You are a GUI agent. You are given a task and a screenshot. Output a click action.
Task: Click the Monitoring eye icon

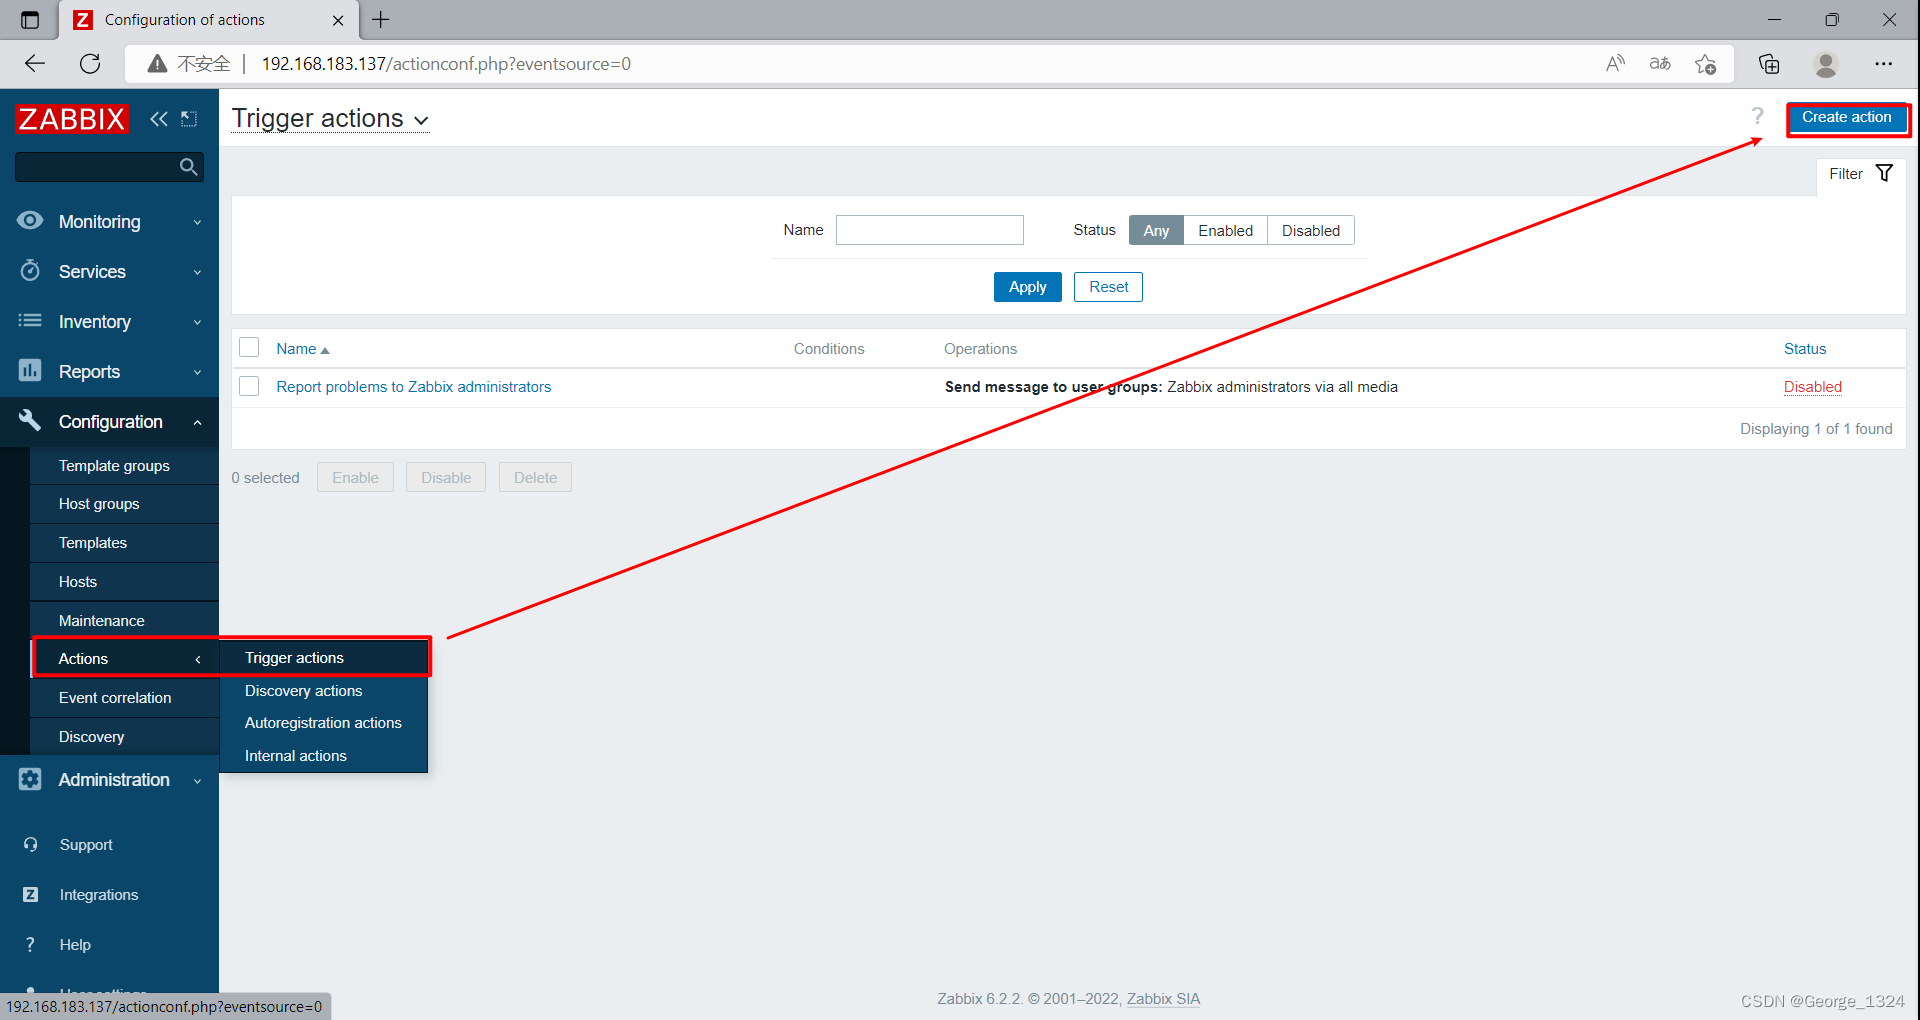30,221
